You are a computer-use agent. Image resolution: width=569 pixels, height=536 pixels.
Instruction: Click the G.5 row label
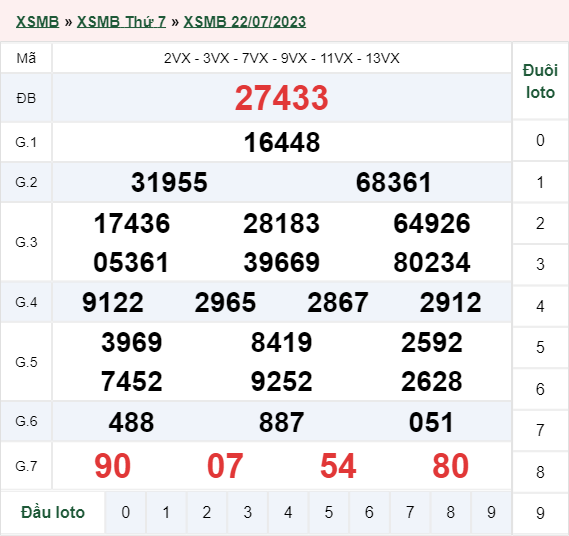[x=26, y=362]
